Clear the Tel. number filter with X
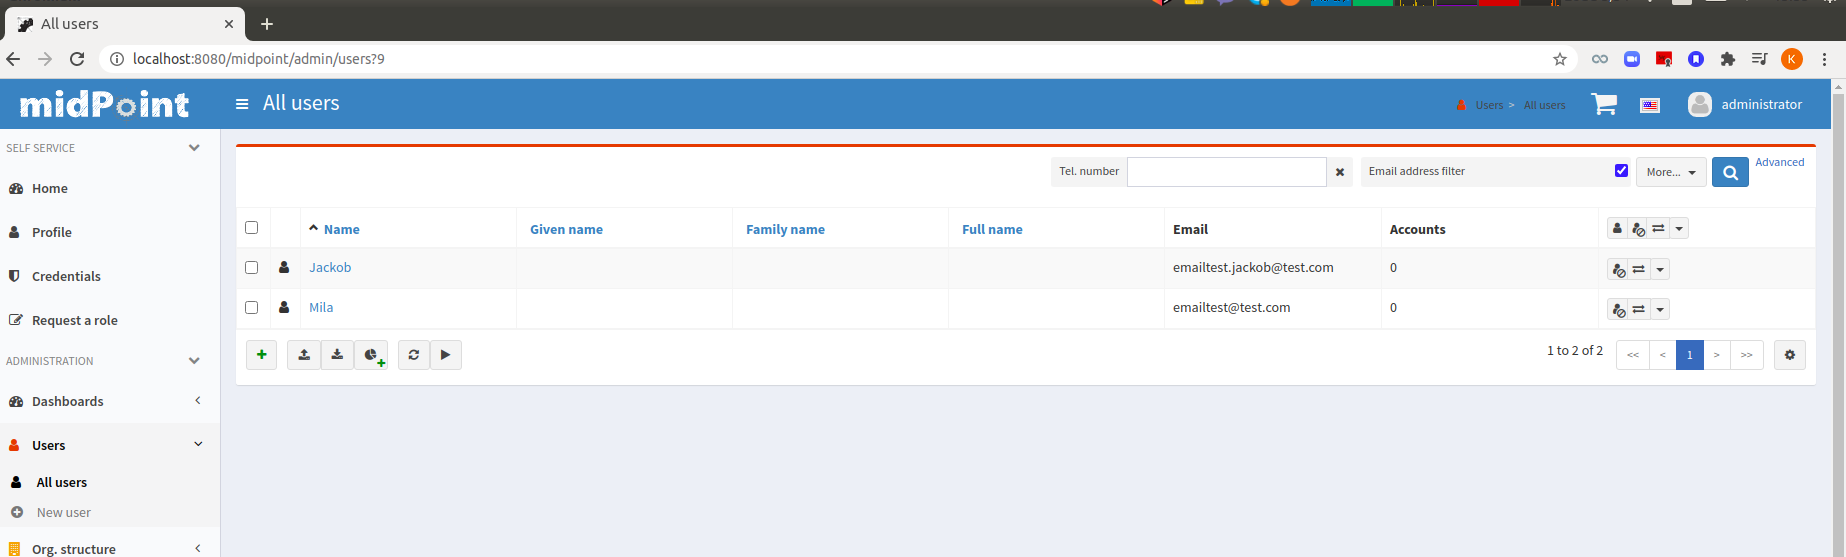This screenshot has height=557, width=1846. [x=1340, y=173]
